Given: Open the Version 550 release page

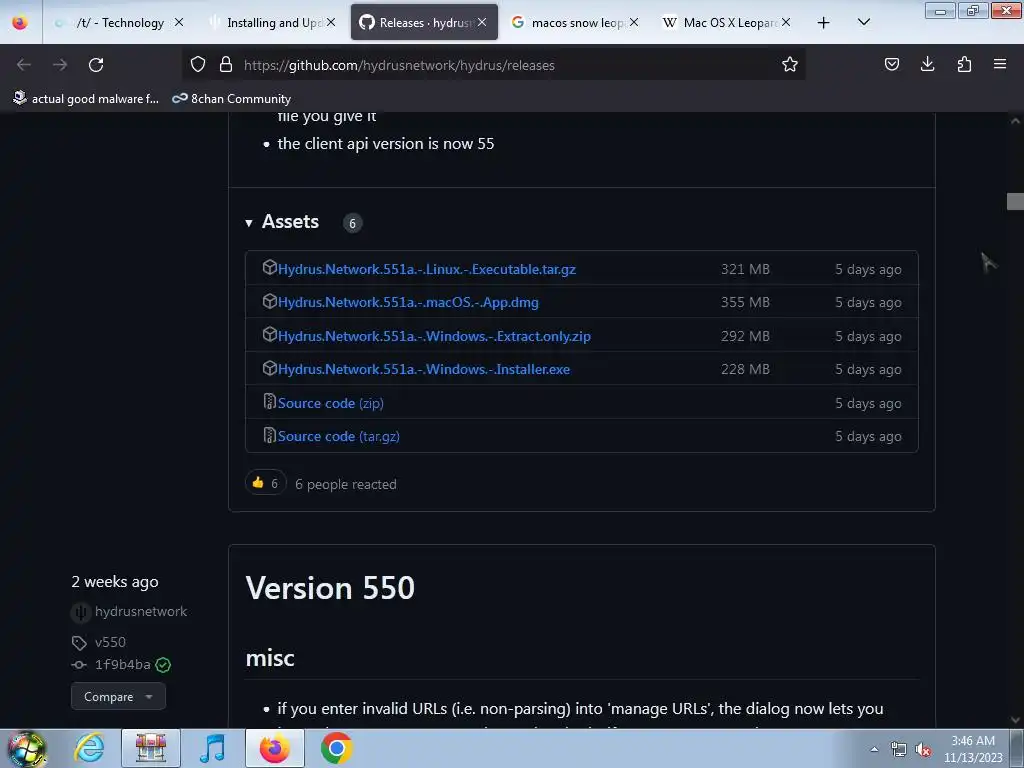Looking at the screenshot, I should (x=330, y=588).
